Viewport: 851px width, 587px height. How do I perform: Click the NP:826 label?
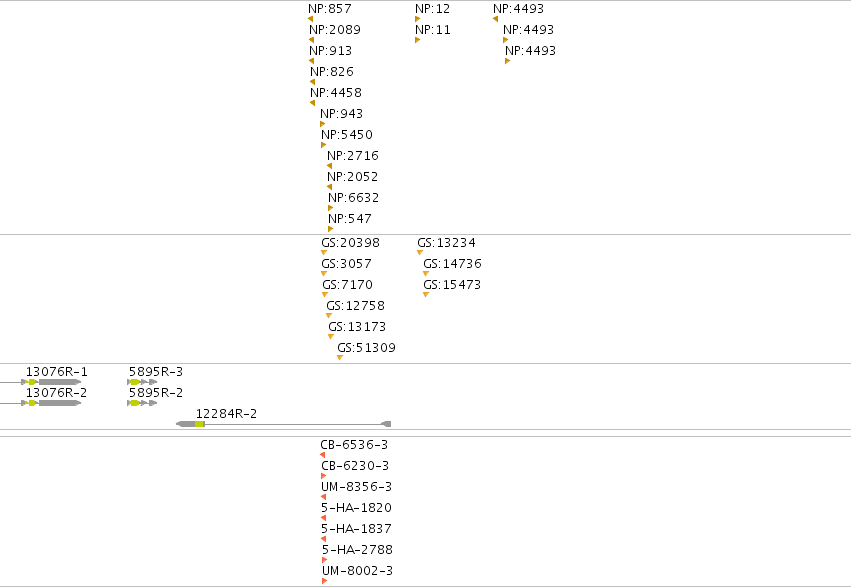(x=332, y=72)
